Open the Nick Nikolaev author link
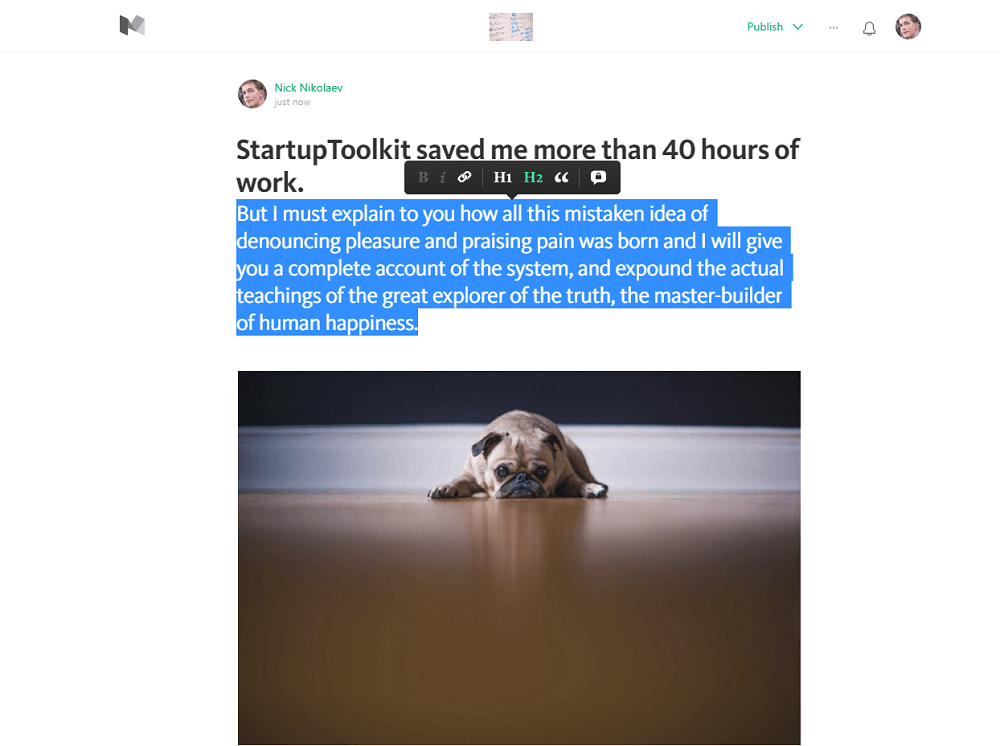Viewport: 1000px width, 746px height. click(x=309, y=87)
